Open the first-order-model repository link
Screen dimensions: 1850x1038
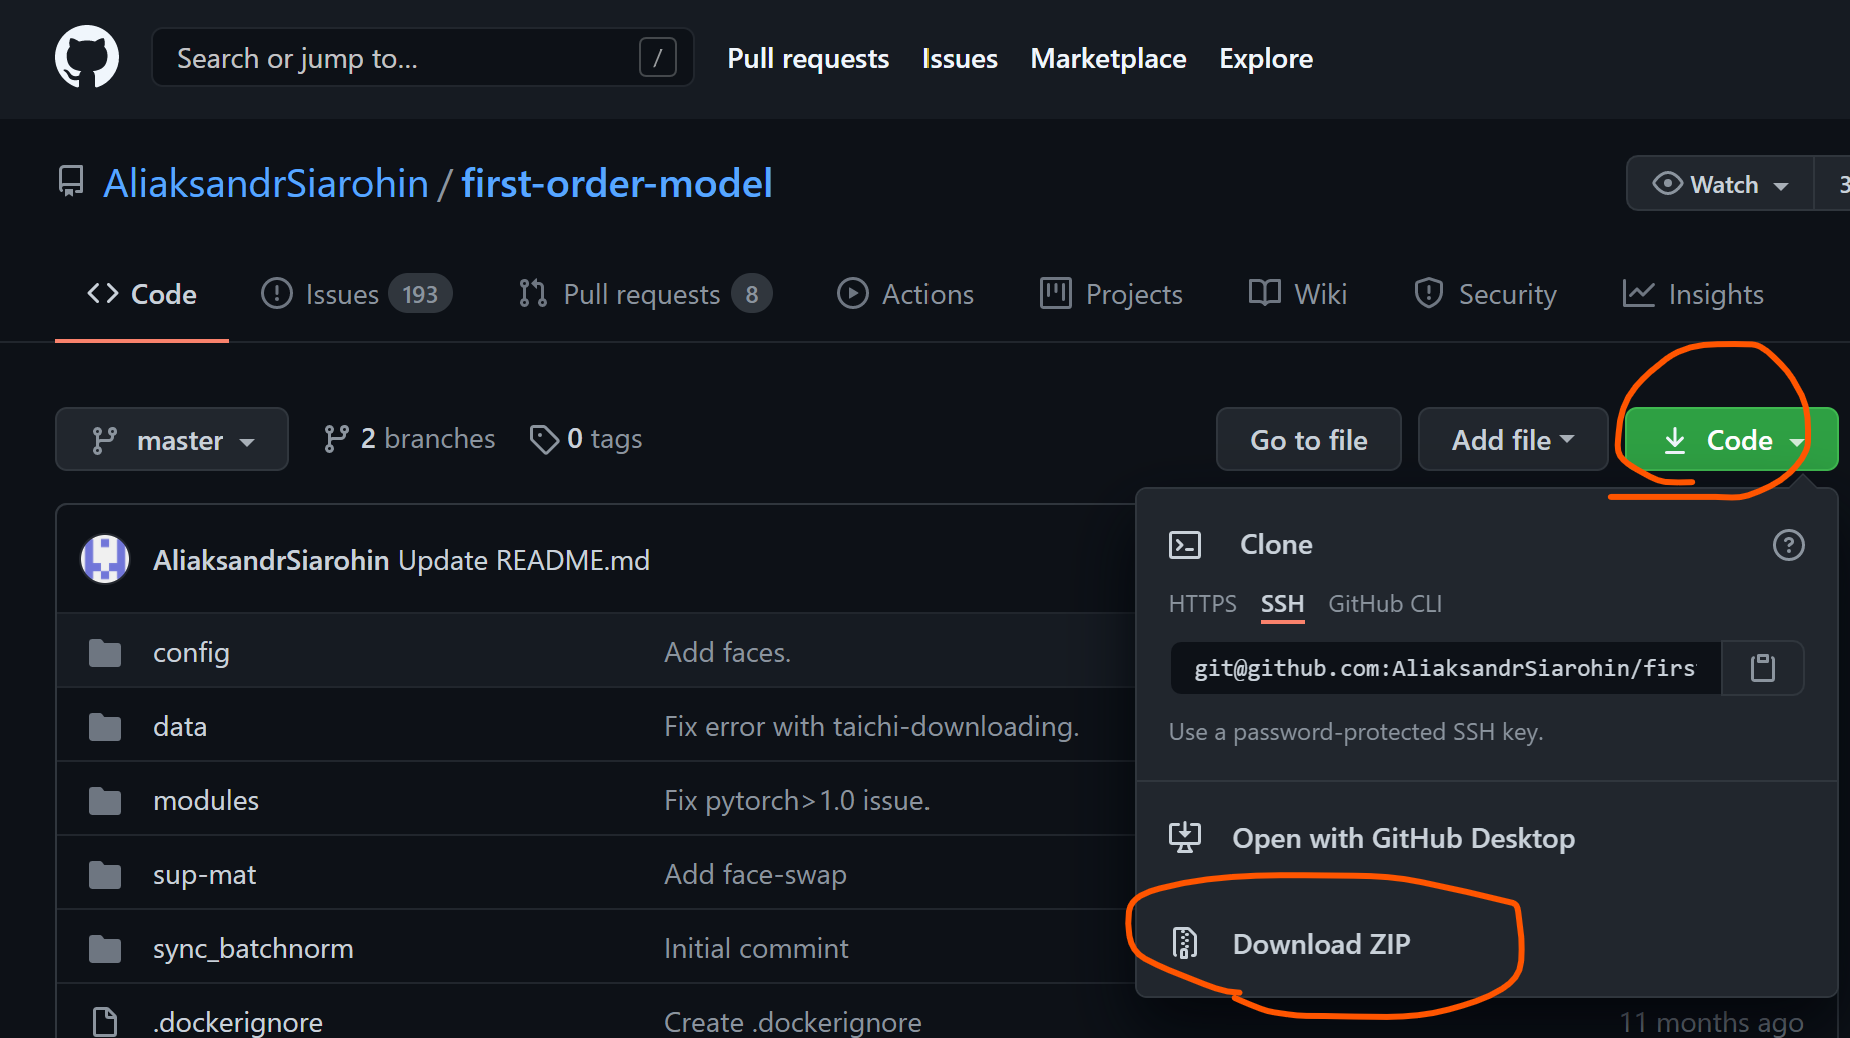617,184
